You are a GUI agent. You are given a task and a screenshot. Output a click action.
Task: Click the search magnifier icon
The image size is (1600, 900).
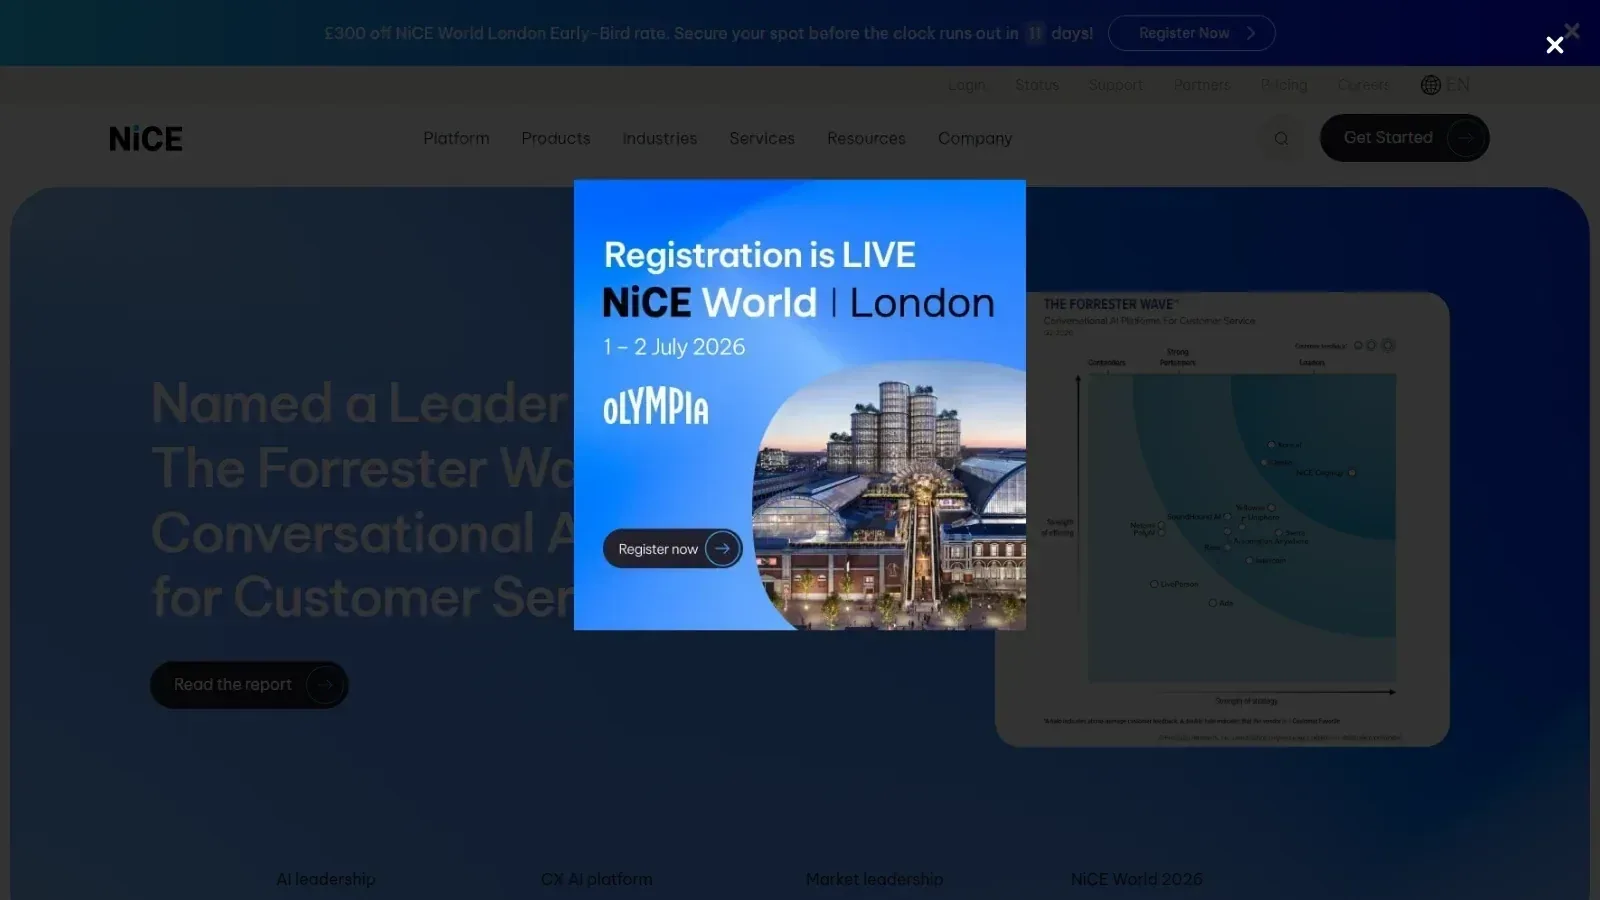(1281, 138)
